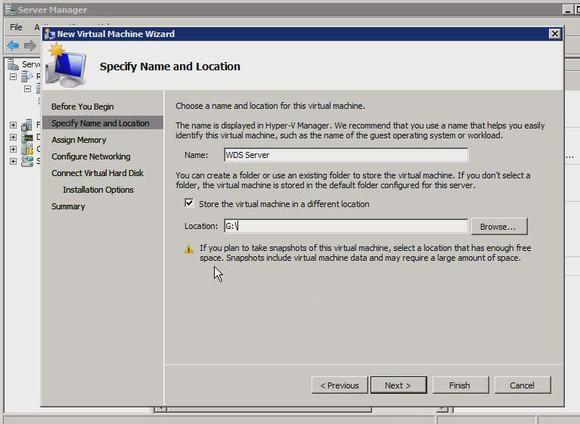The width and height of the screenshot is (580, 424).
Task: Click the 'Location:' label
Action: click(x=201, y=226)
